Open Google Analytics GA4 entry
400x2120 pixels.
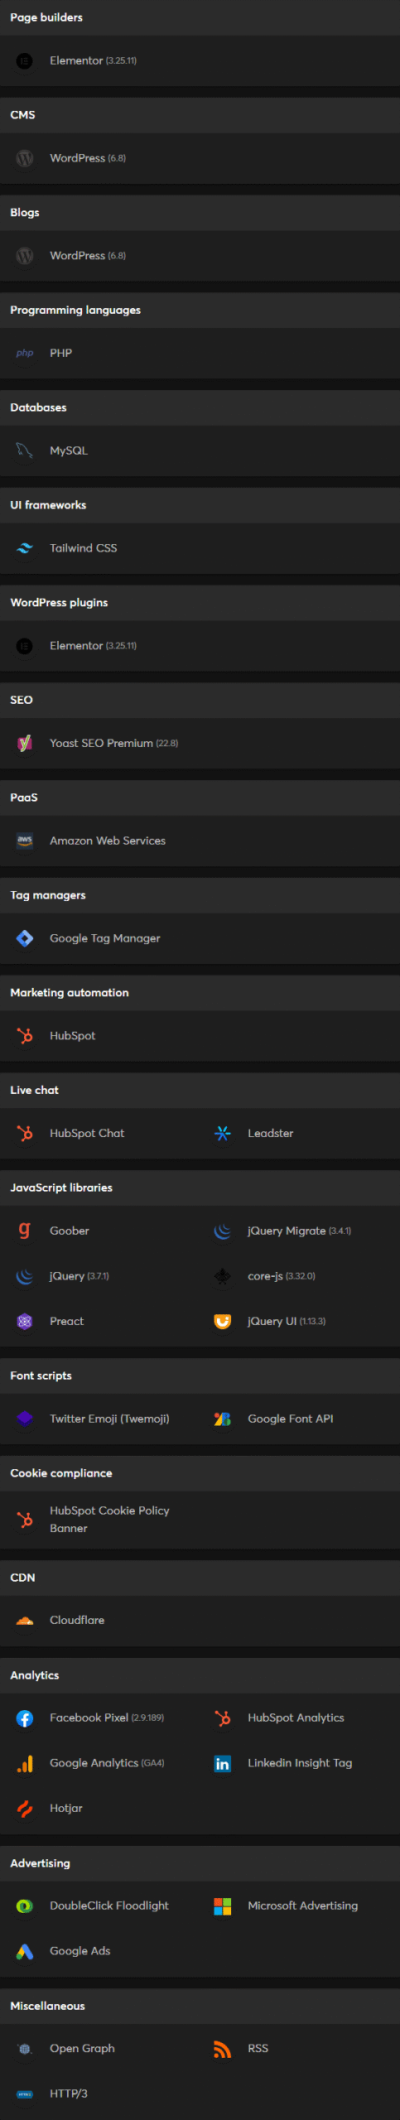(107, 1763)
